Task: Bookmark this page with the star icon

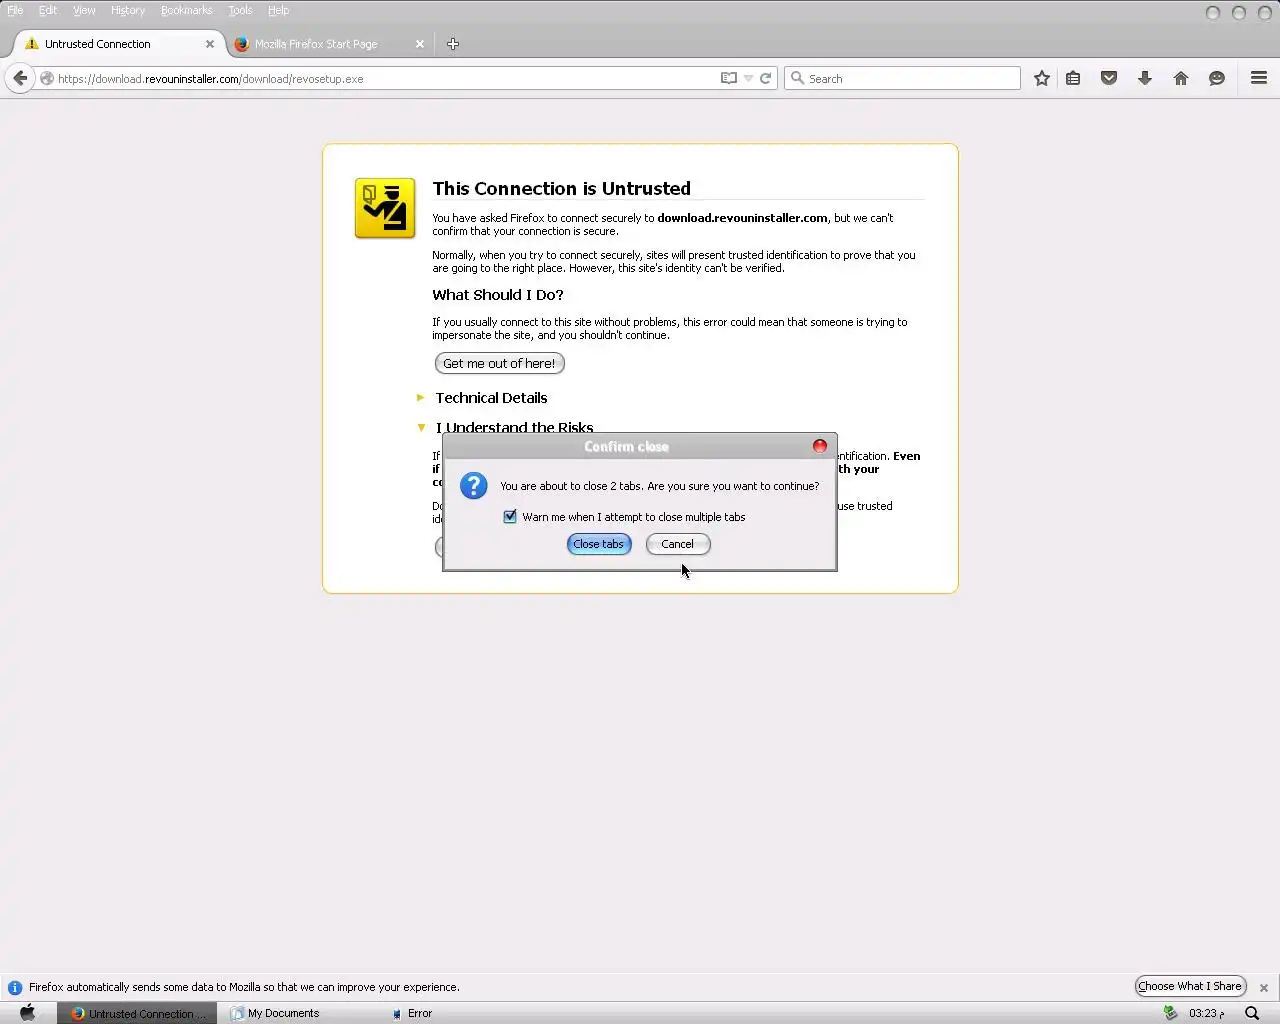Action: pos(1042,78)
